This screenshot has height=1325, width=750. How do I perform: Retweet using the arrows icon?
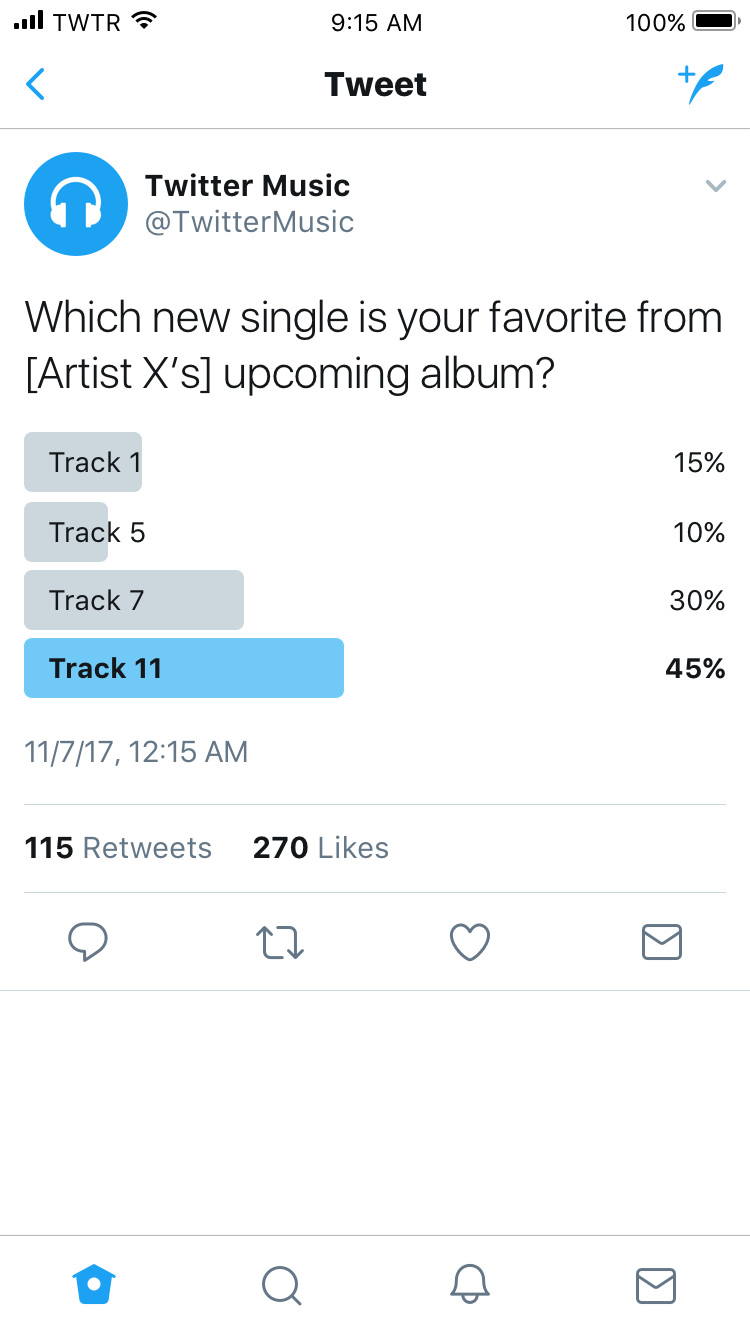click(280, 942)
